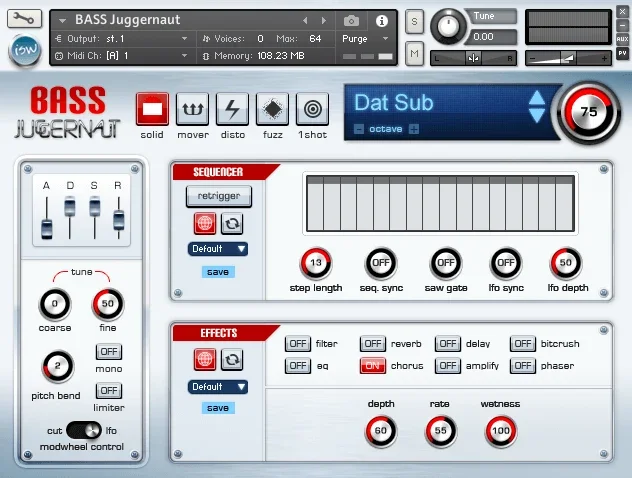Save the sequencer preset

218,272
